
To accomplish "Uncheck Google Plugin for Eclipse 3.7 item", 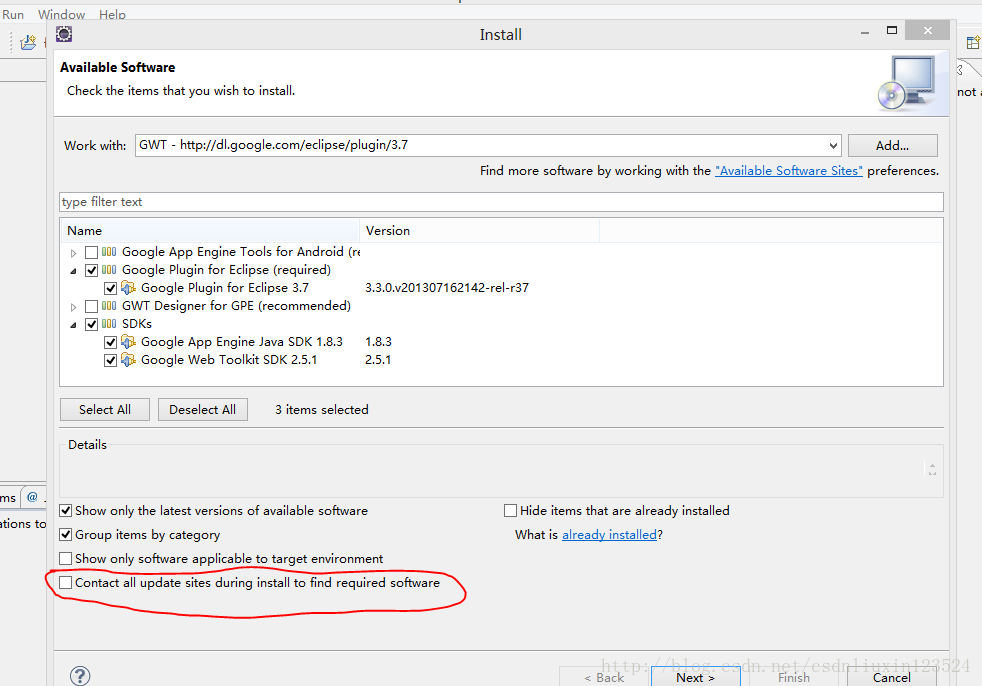I will click(110, 288).
